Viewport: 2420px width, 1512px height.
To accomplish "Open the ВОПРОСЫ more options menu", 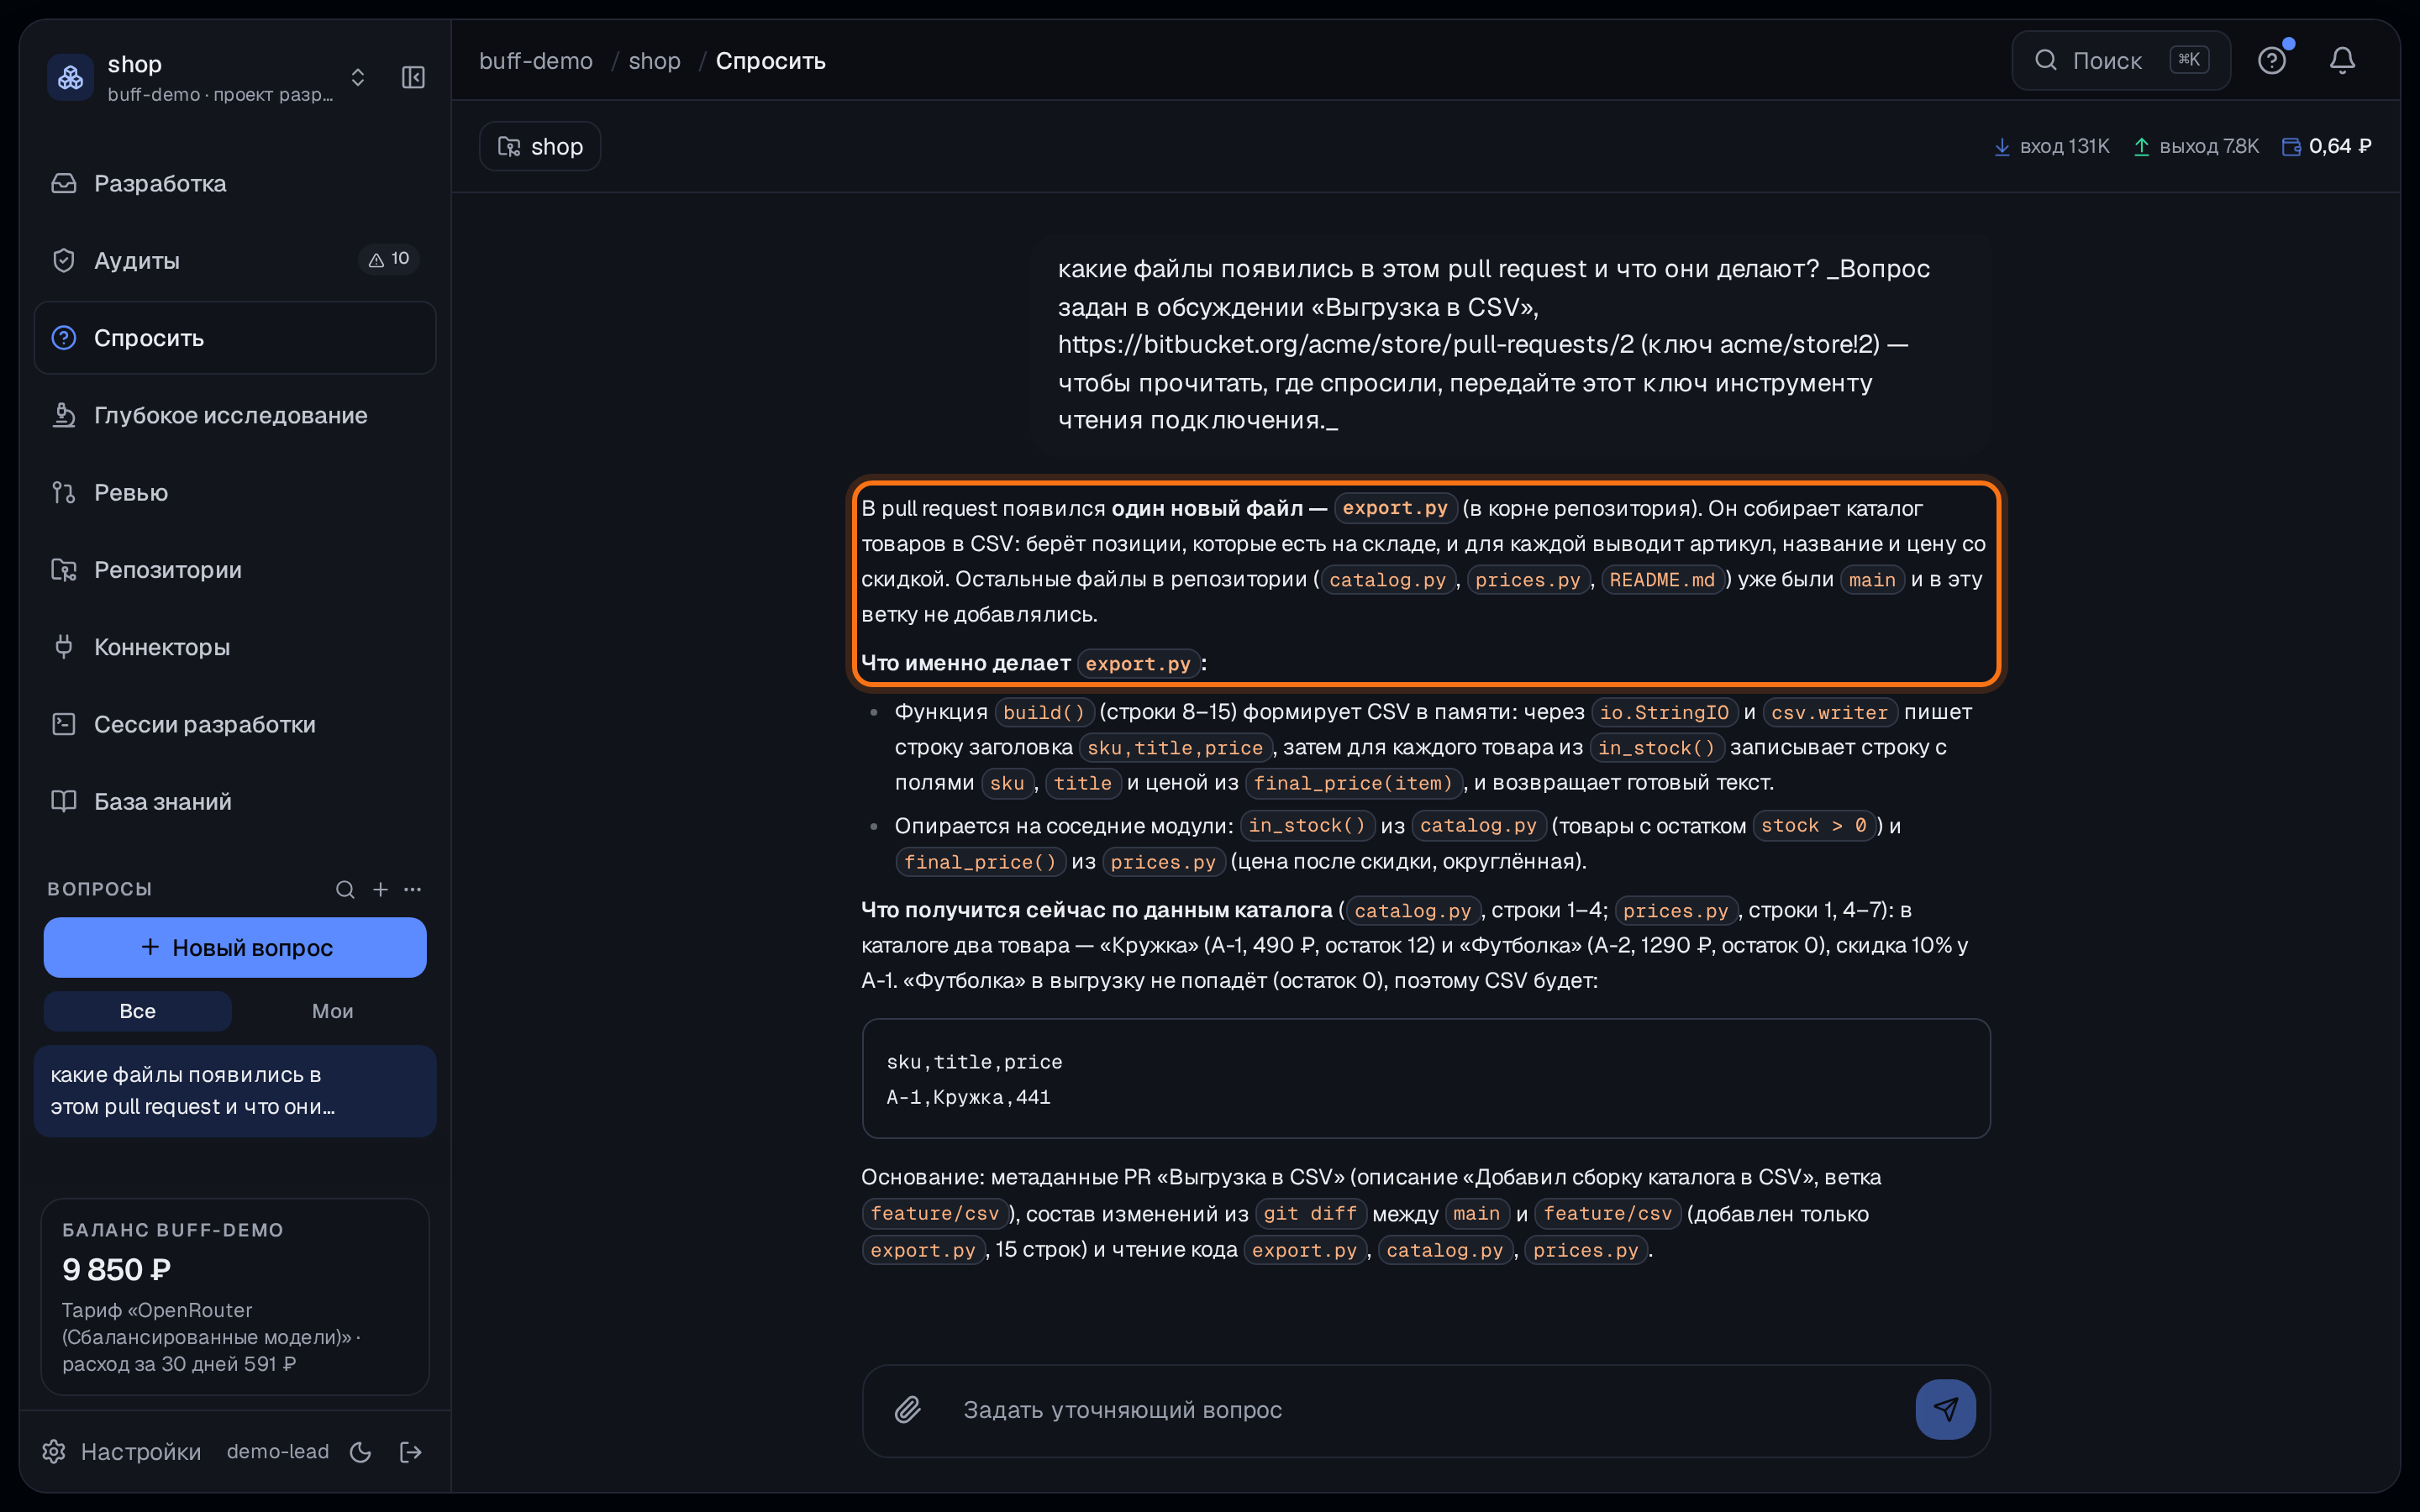I will (x=413, y=889).
